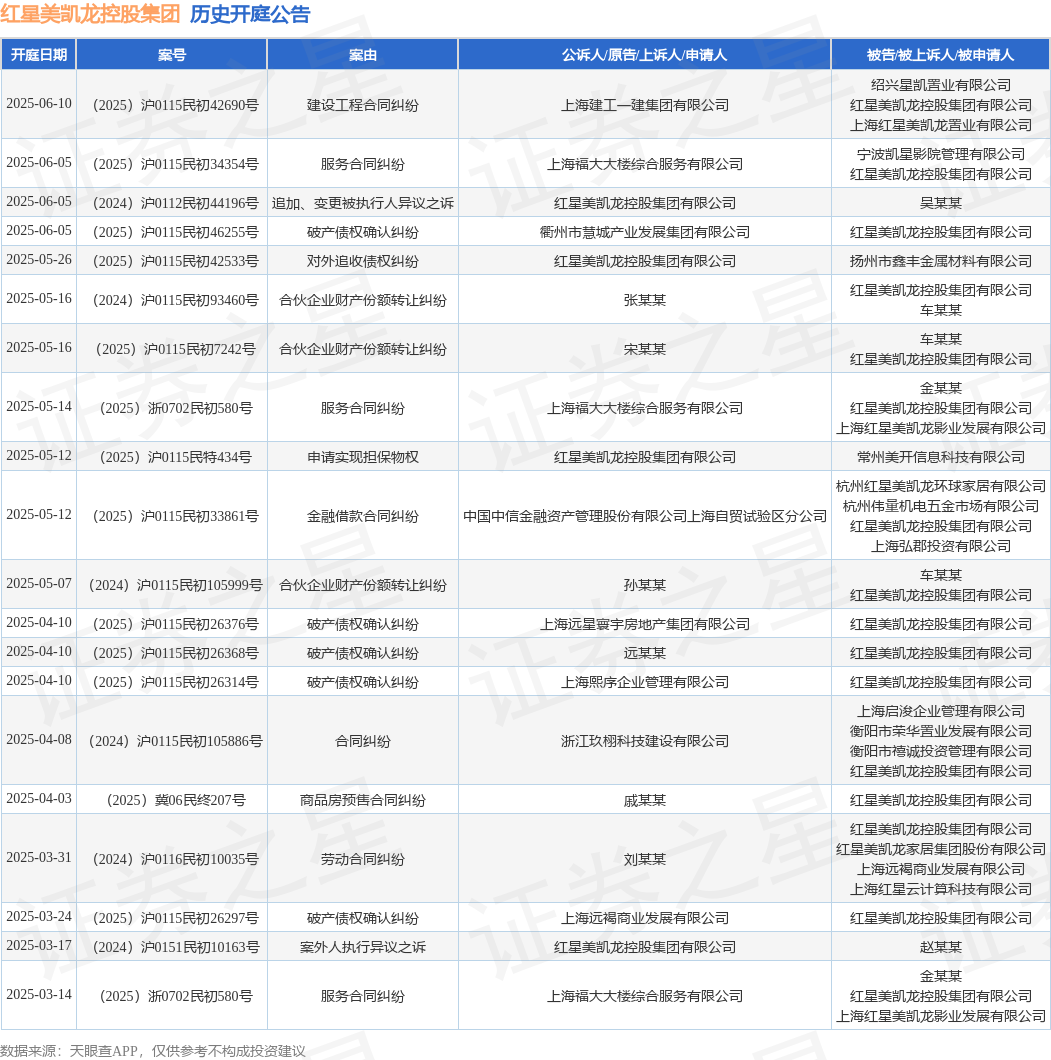
Task: Click plaintiff 上海远星寰宇房地产集团有限公司
Action: point(644,624)
